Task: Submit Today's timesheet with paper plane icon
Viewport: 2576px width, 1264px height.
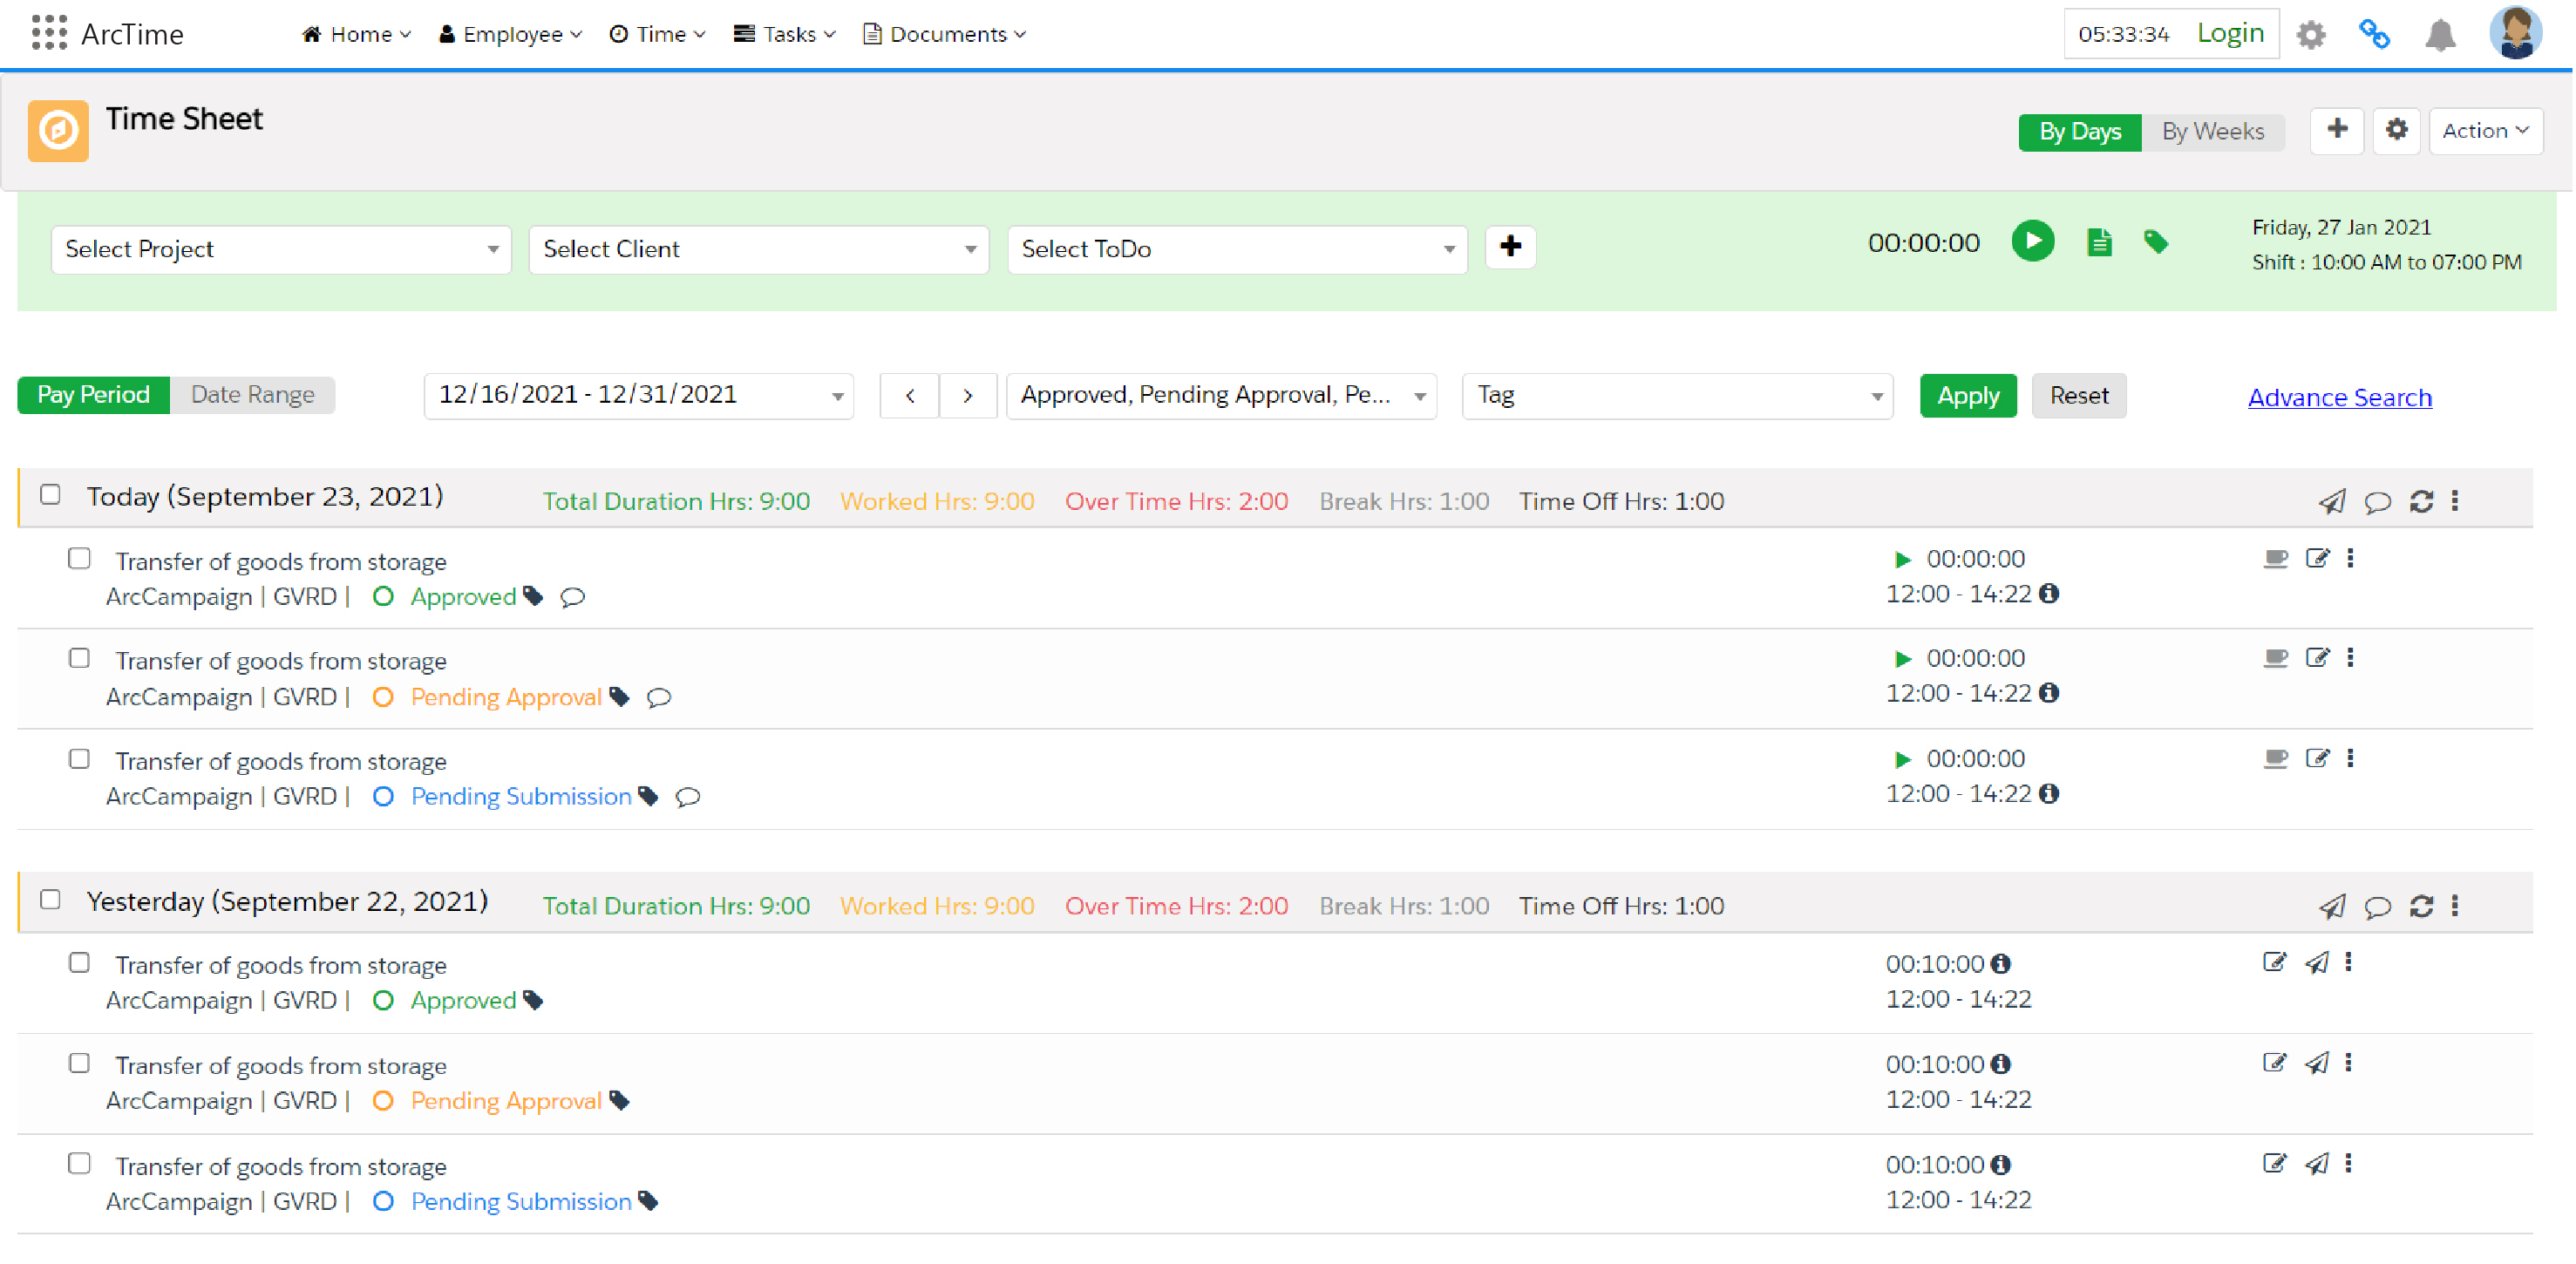Action: (x=2331, y=501)
